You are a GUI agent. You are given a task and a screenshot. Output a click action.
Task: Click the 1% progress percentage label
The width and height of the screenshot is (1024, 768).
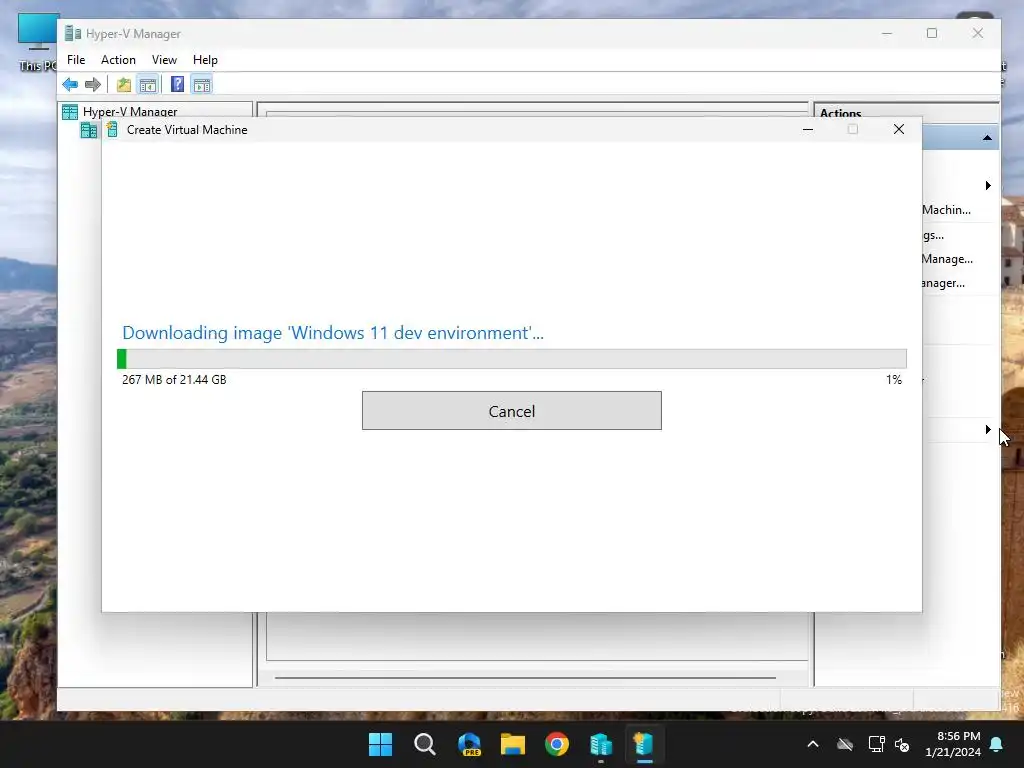(x=893, y=379)
